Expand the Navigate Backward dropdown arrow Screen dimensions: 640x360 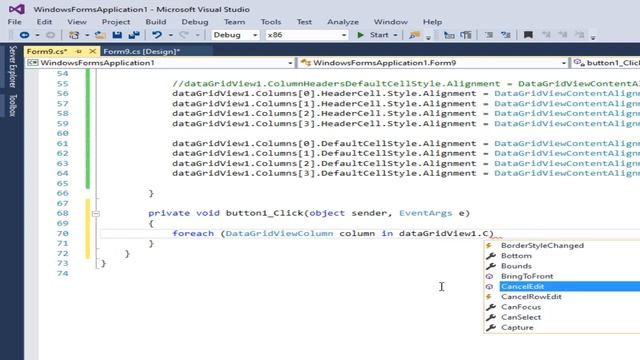tap(37, 36)
